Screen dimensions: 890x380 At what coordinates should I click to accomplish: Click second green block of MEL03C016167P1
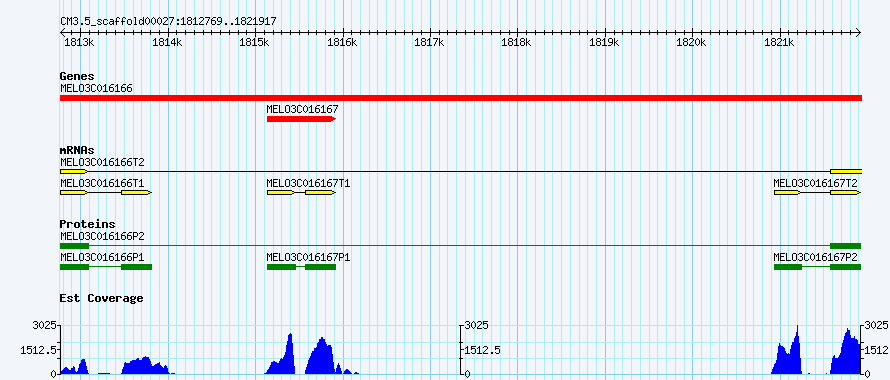point(321,266)
